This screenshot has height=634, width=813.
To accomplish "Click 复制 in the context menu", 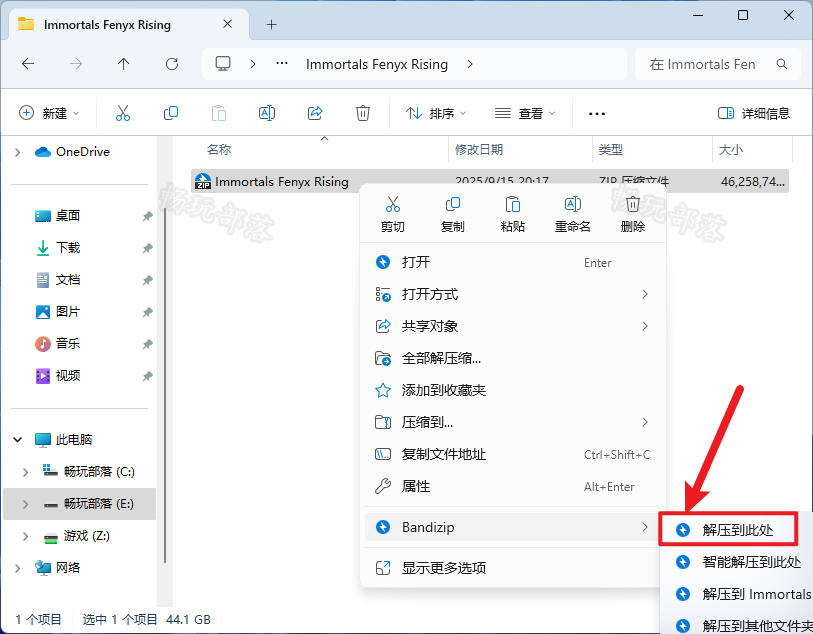I will (x=453, y=214).
